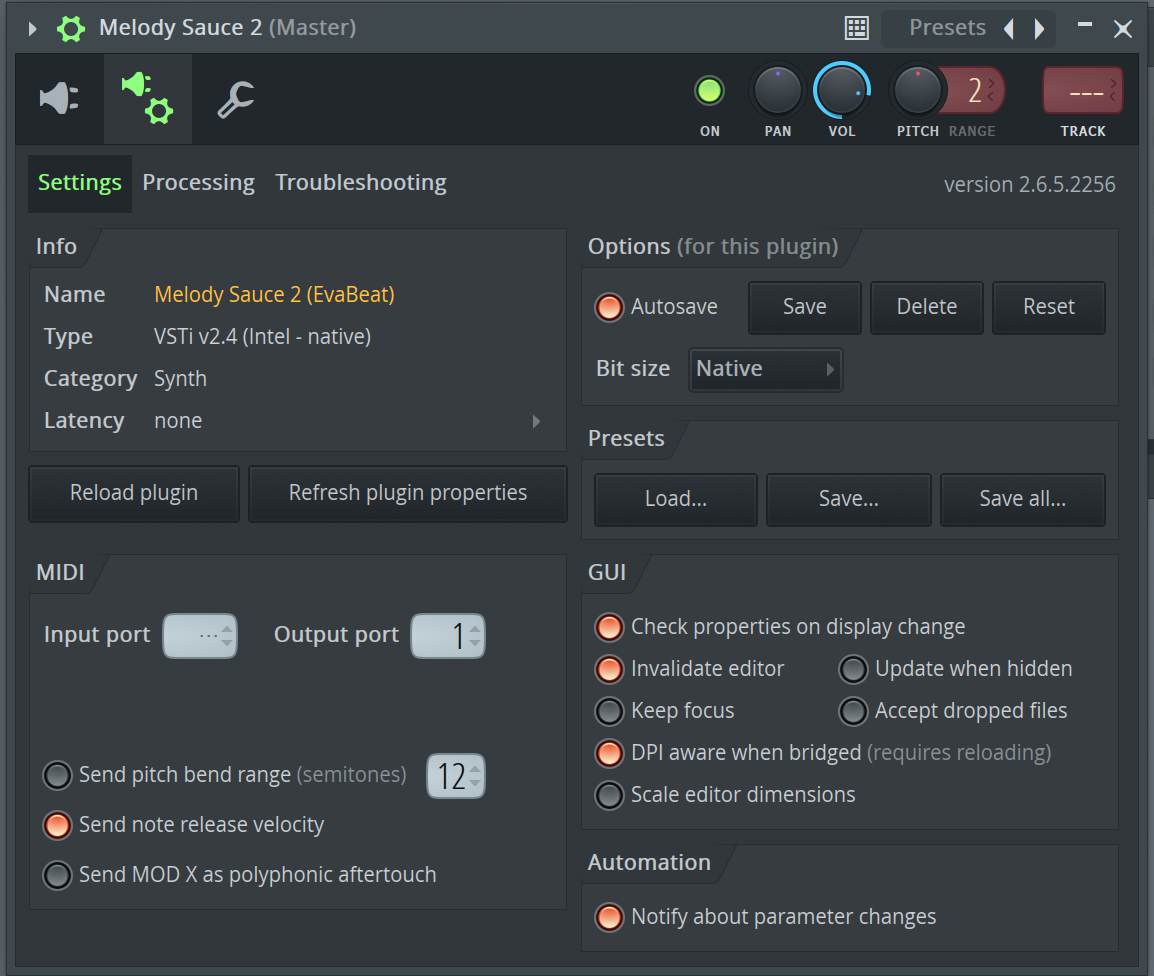
Task: Open the Bit size Native dropdown
Action: (x=765, y=369)
